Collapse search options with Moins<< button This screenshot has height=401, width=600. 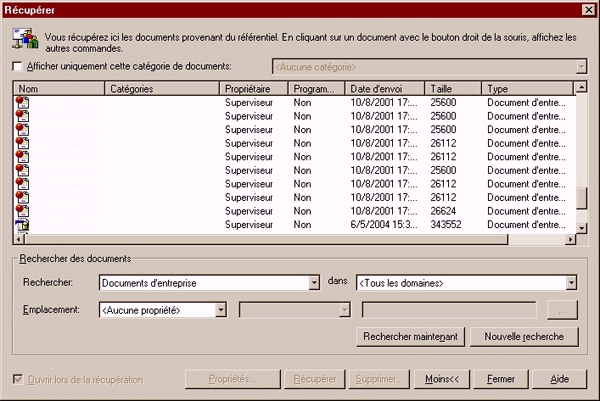pyautogui.click(x=441, y=380)
